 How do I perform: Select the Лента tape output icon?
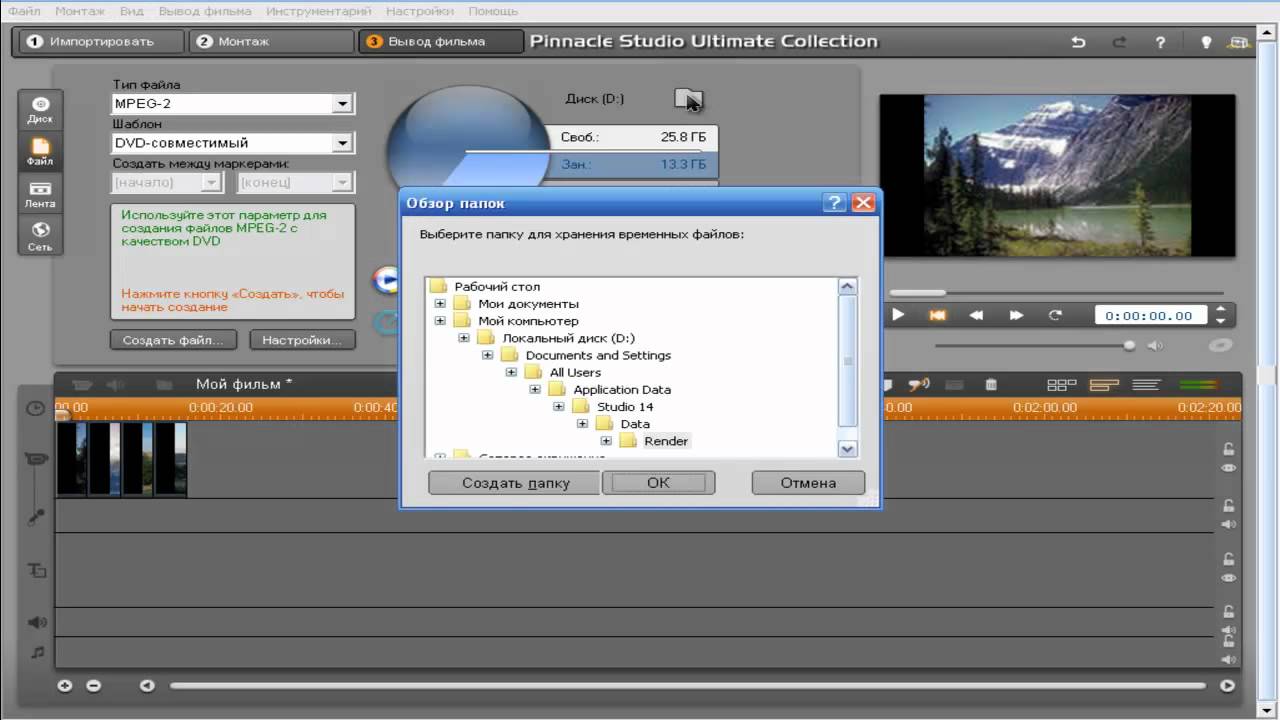pyautogui.click(x=40, y=194)
